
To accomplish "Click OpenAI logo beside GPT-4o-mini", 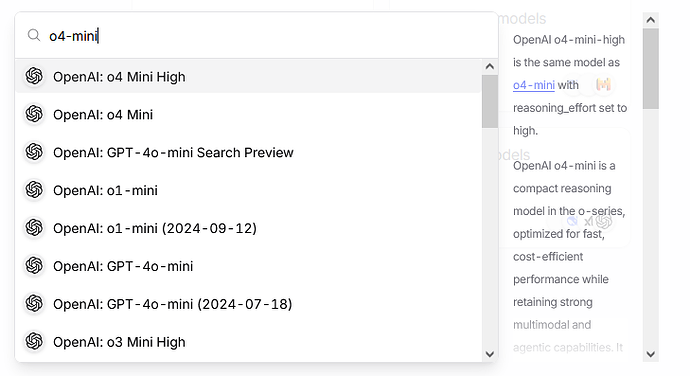I will coord(34,265).
